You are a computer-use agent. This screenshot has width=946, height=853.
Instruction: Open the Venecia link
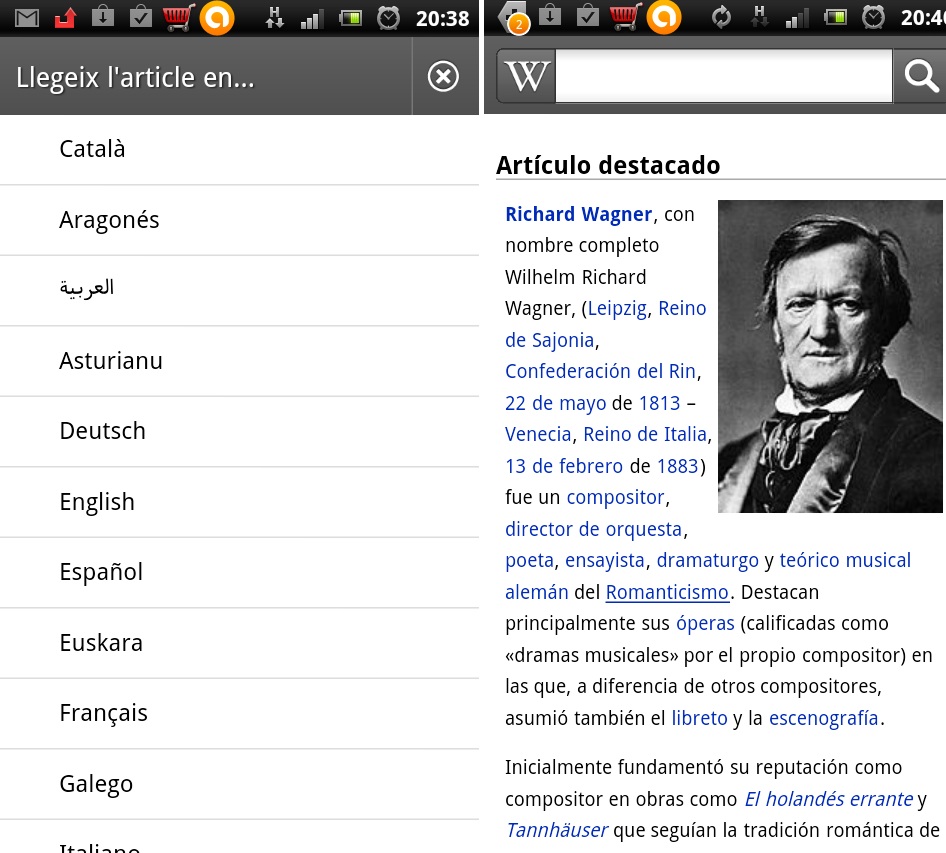[538, 434]
